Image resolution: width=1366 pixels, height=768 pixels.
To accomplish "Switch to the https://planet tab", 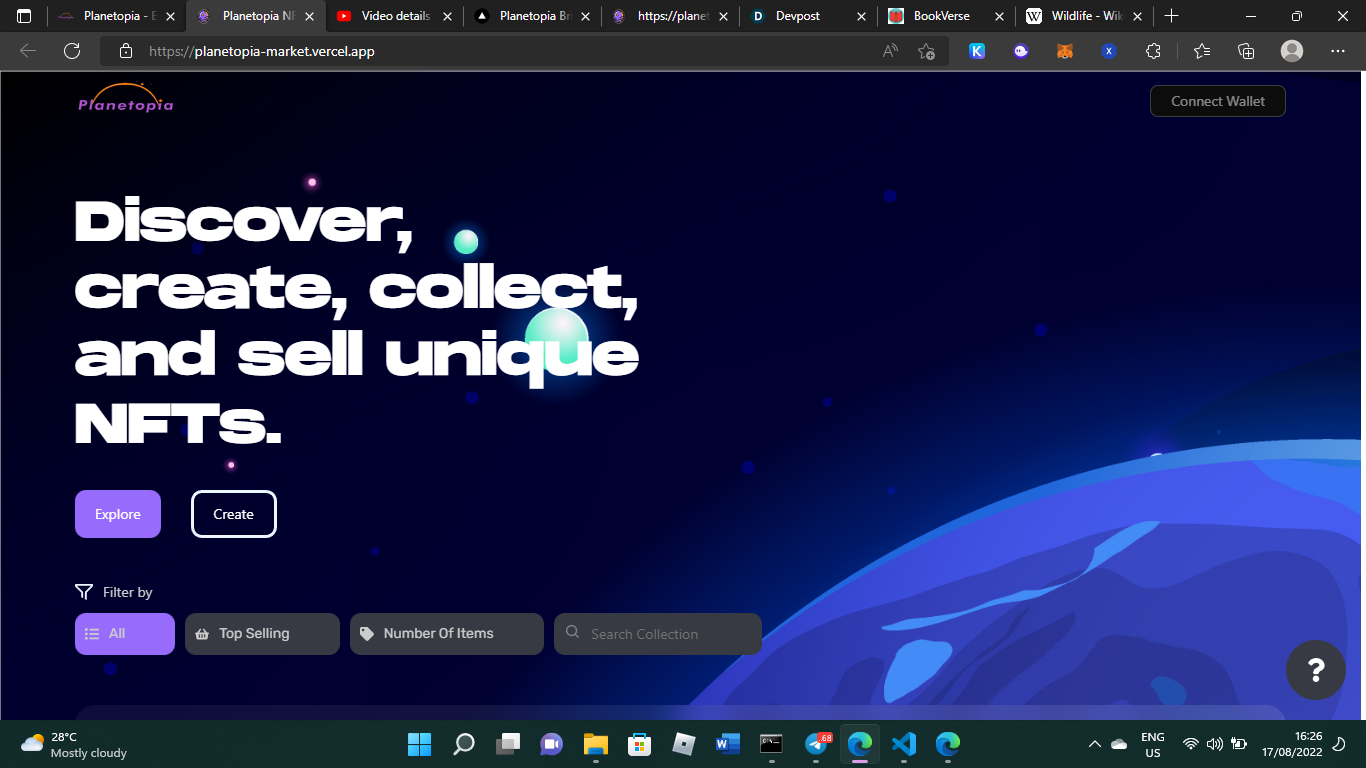I will [670, 16].
